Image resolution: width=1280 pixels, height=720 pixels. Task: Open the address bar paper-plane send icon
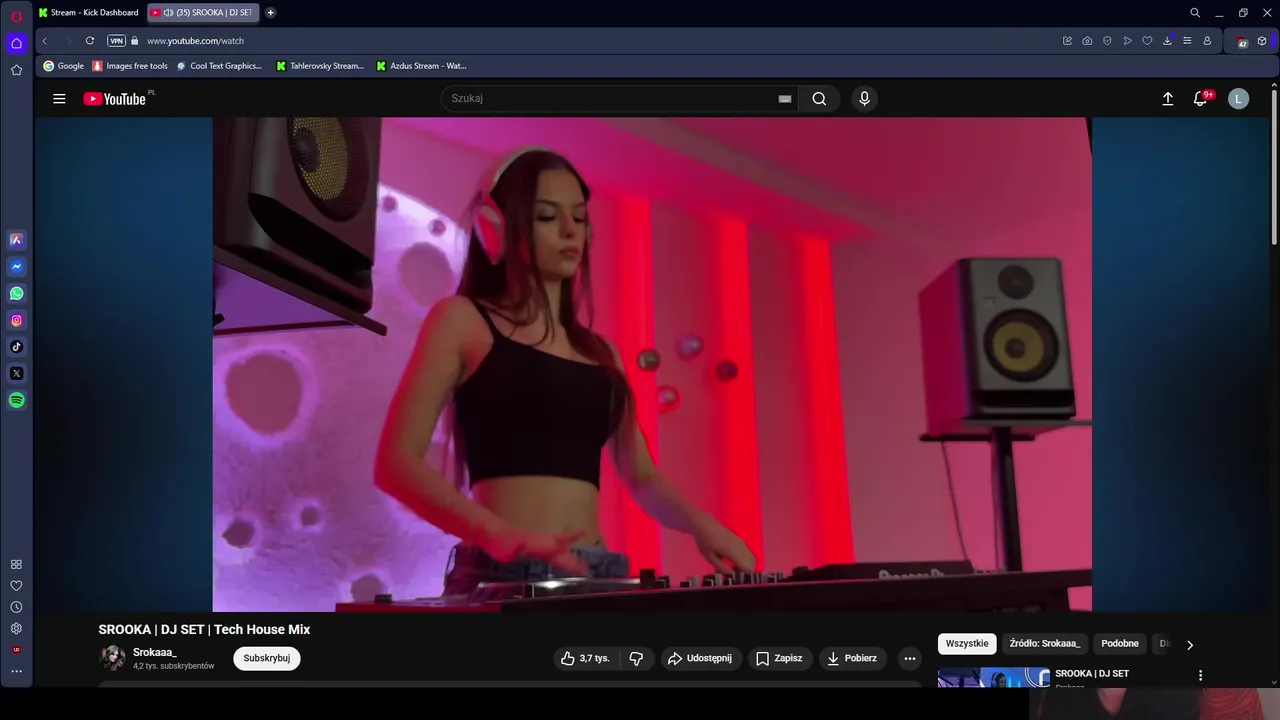1127,41
